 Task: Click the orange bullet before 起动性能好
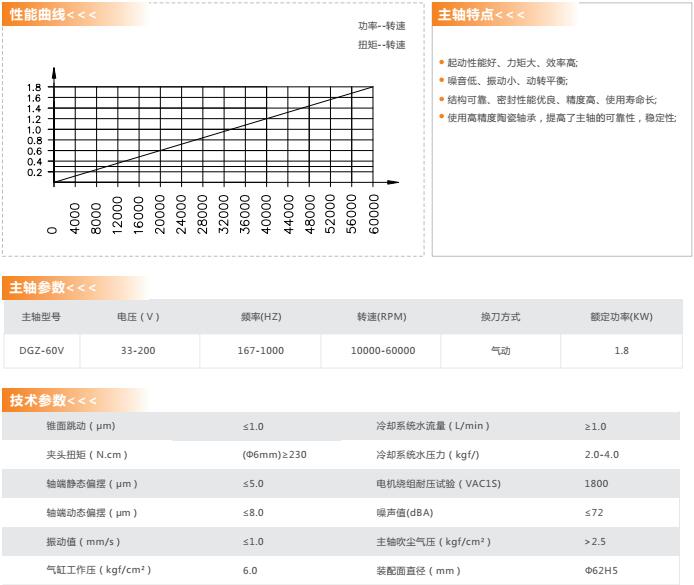(x=442, y=62)
